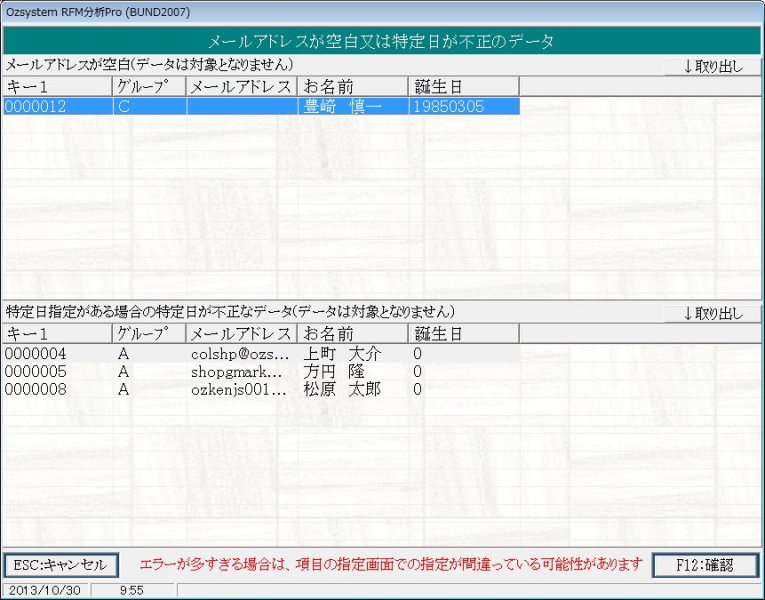The height and width of the screenshot is (600, 765).
Task: Click the ↓取り出し button for the invalid-date list
Action: click(x=713, y=313)
